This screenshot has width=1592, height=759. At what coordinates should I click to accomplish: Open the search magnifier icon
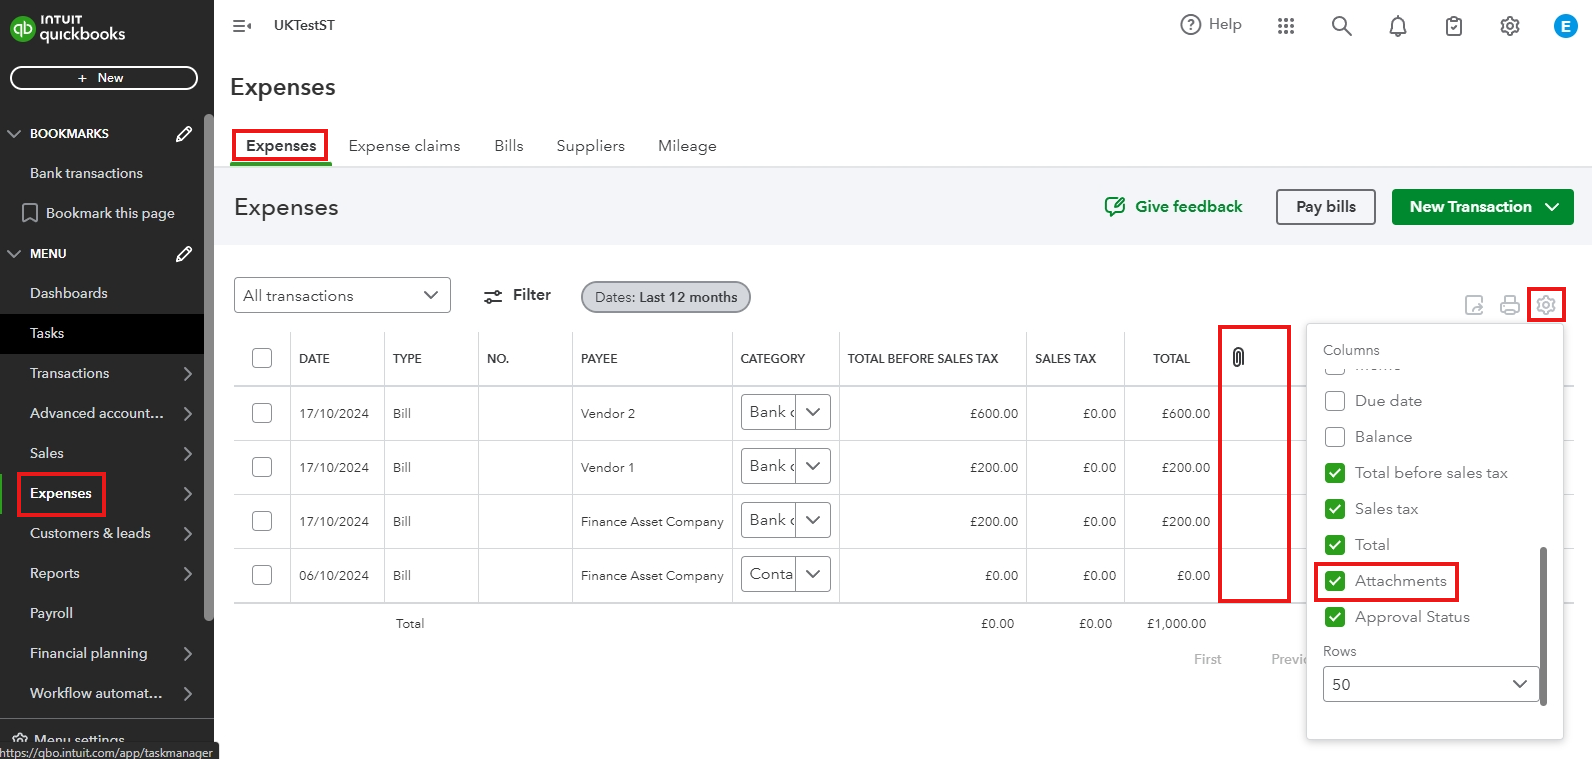click(1342, 26)
